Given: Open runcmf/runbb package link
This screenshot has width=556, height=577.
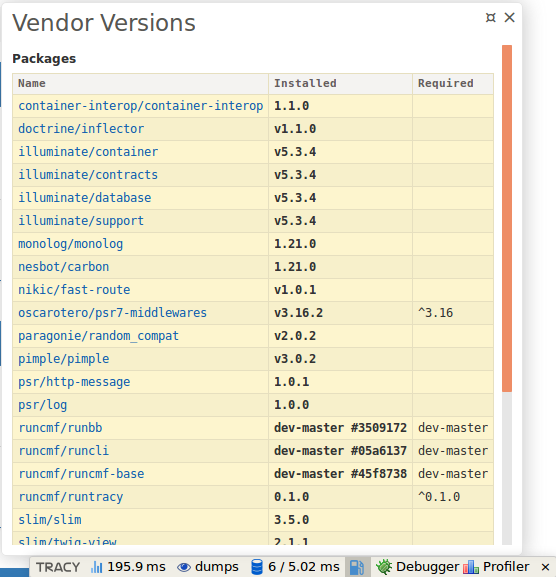Looking at the screenshot, I should pyautogui.click(x=60, y=428).
